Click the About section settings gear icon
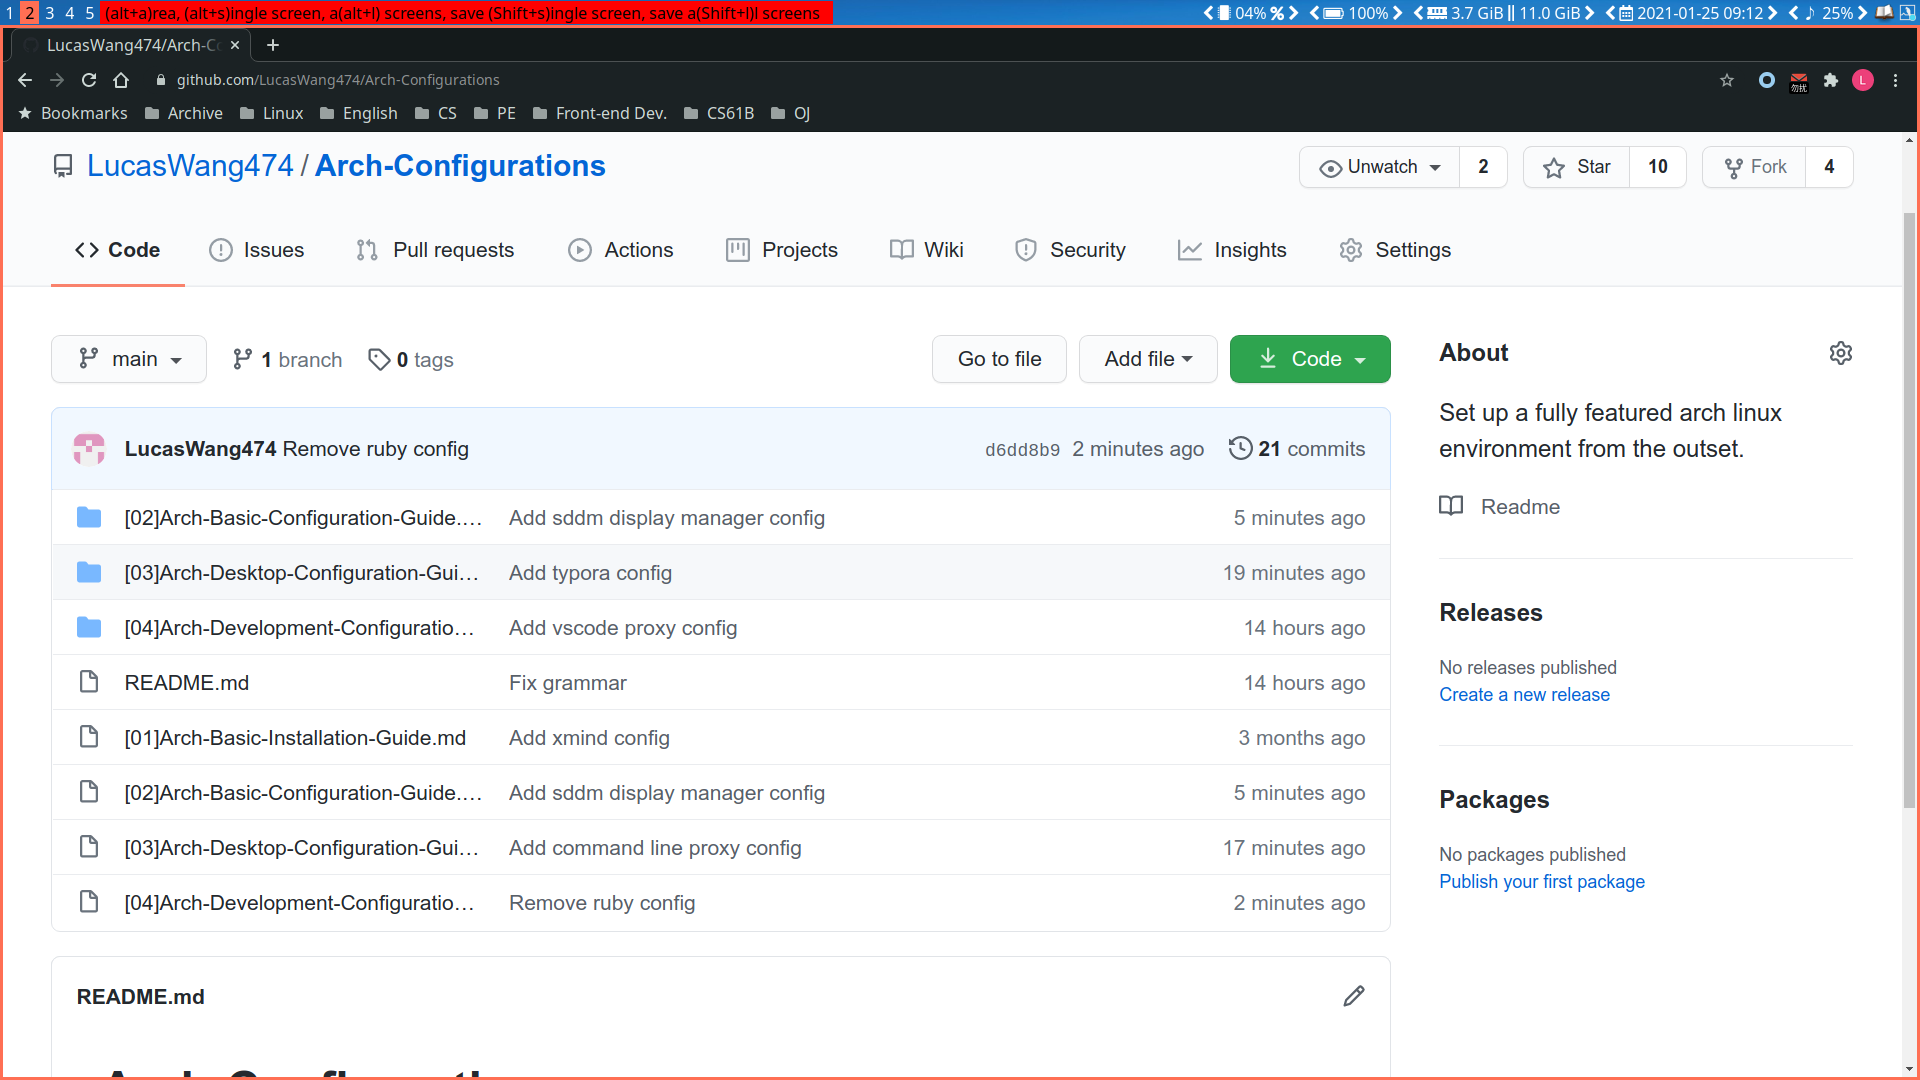 point(1840,353)
